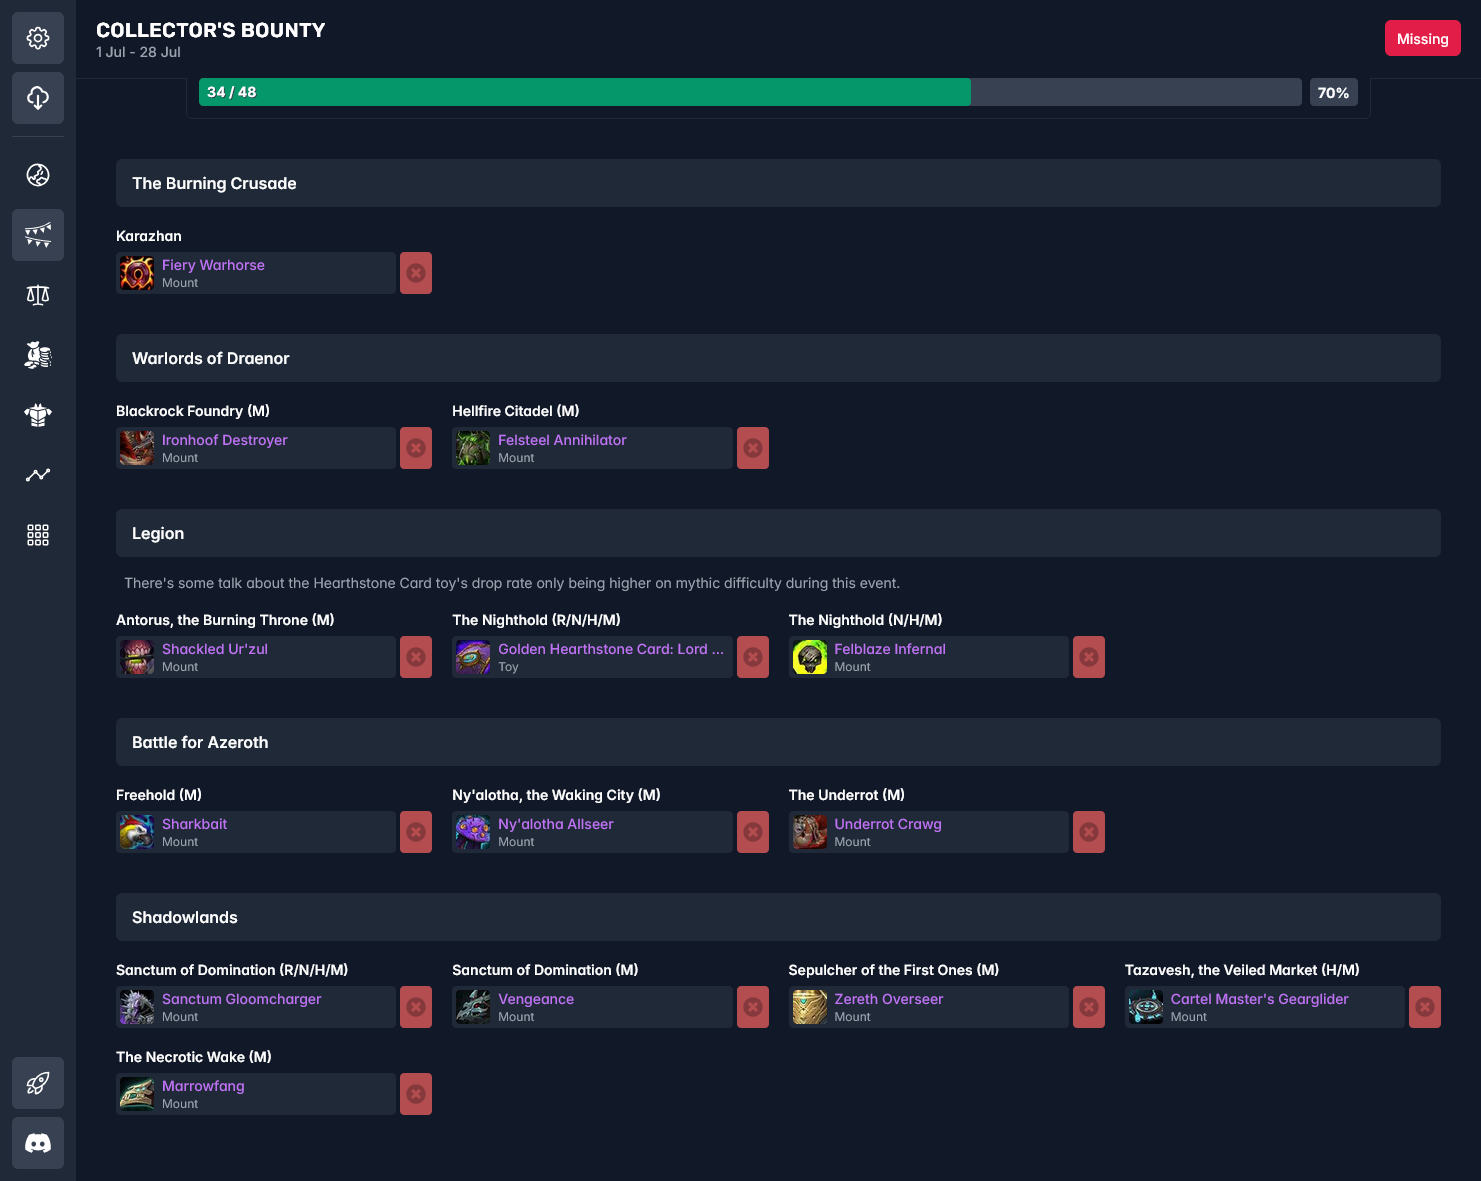Toggle the red X next to Golden Hearthstone Card
This screenshot has height=1181, width=1481.
(x=753, y=657)
